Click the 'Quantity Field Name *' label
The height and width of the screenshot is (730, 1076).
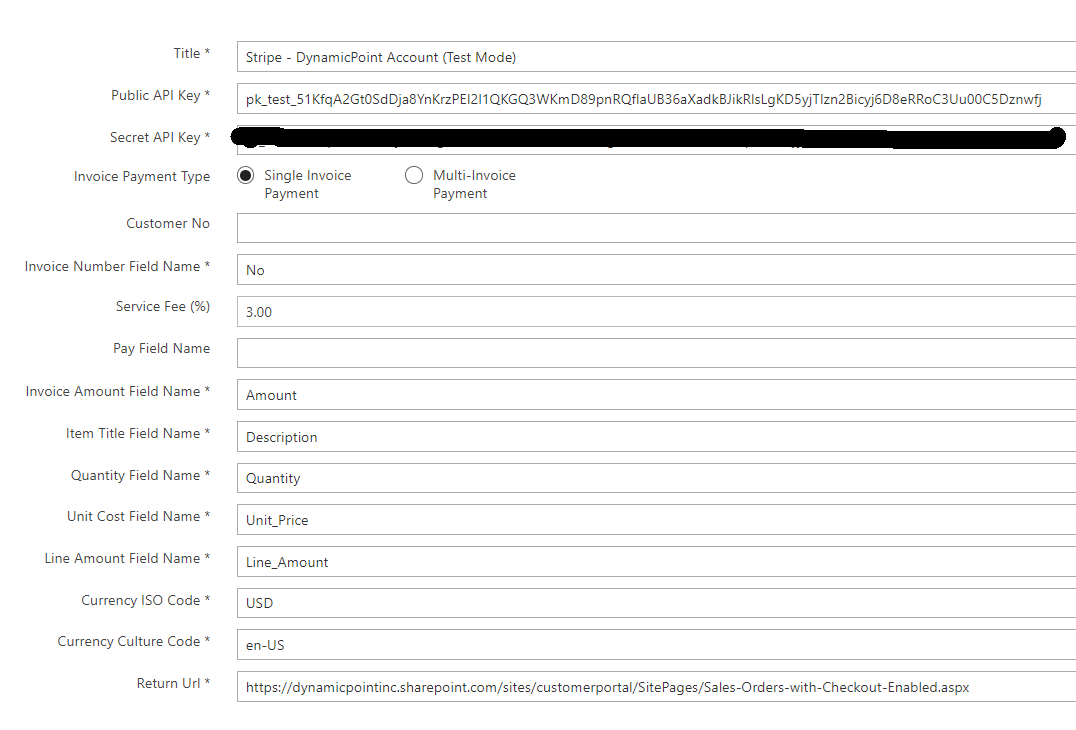pyautogui.click(x=141, y=475)
